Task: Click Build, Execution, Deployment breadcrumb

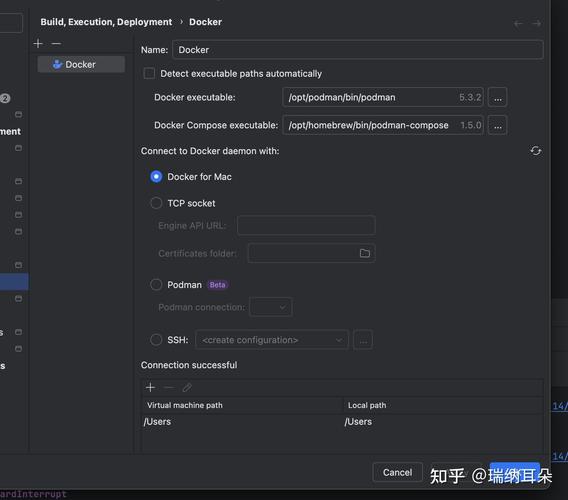Action: pyautogui.click(x=106, y=22)
